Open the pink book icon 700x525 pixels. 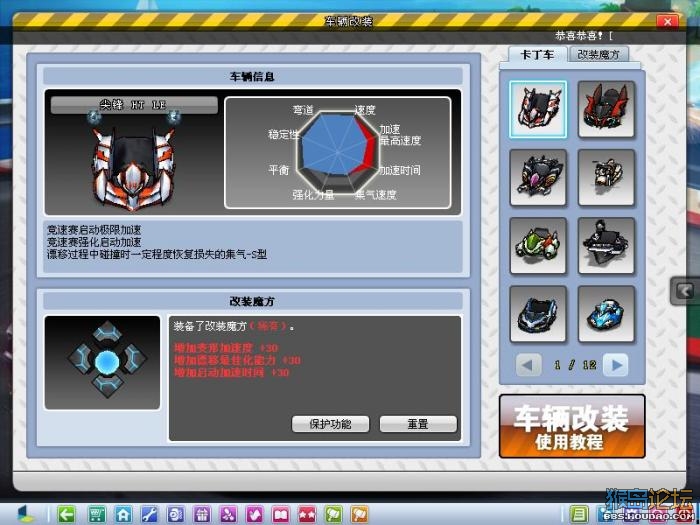[281, 515]
